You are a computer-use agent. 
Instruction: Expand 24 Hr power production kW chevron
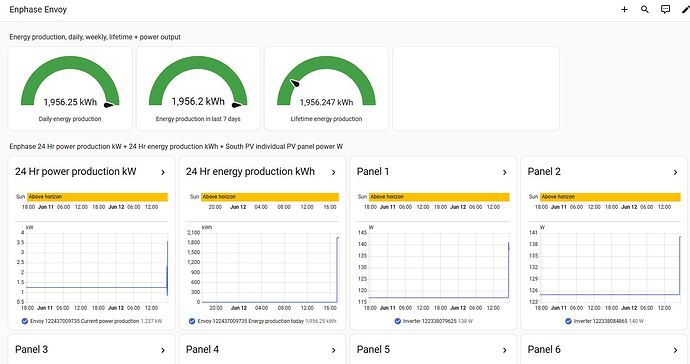[x=163, y=173]
